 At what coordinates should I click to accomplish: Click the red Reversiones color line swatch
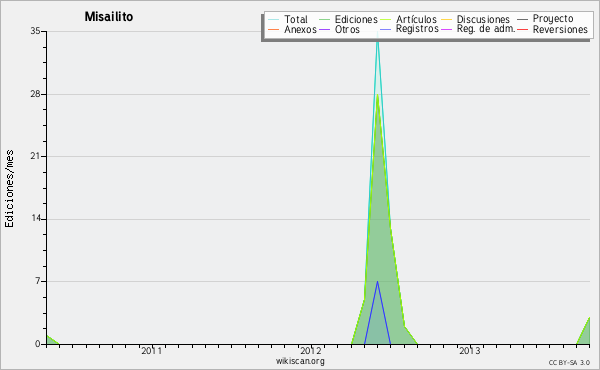[522, 29]
